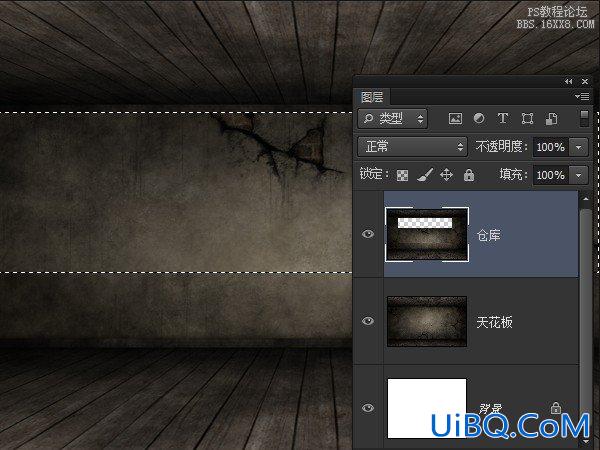The height and width of the screenshot is (450, 600).
Task: Expand the 不透明度 slider arrow
Action: [579, 147]
